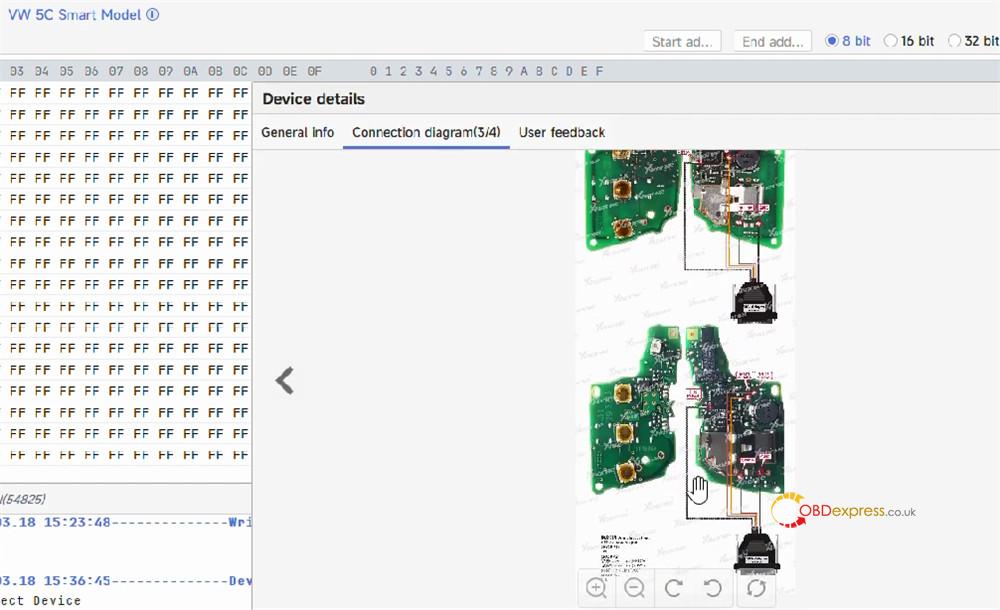This screenshot has width=1000, height=610.
Task: Open the User feedback tab
Action: 560,132
